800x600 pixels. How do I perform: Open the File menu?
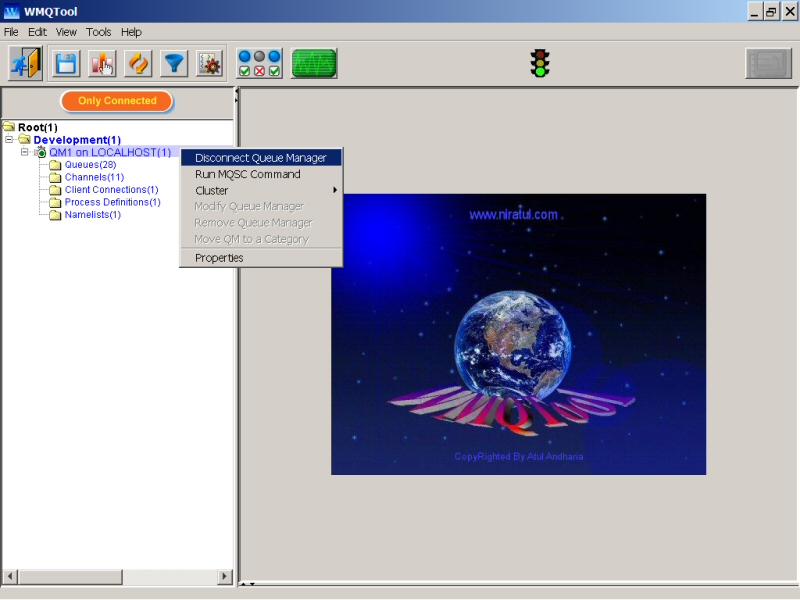[11, 32]
